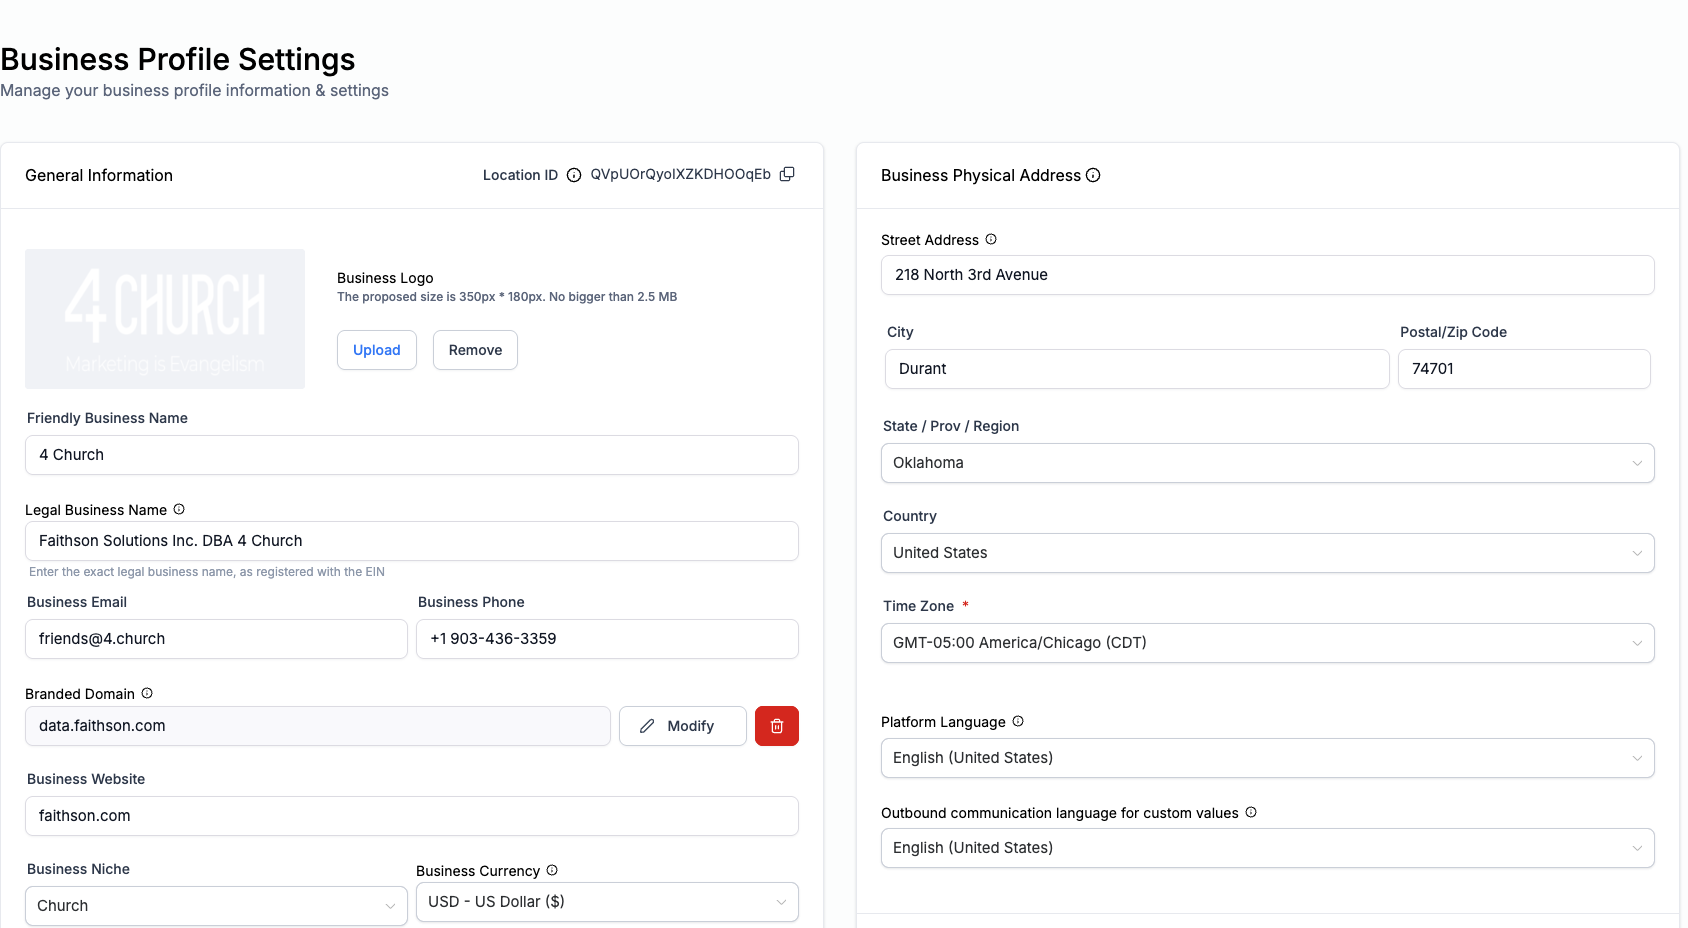1688x928 pixels.
Task: Click the Location ID info icon
Action: click(x=574, y=175)
